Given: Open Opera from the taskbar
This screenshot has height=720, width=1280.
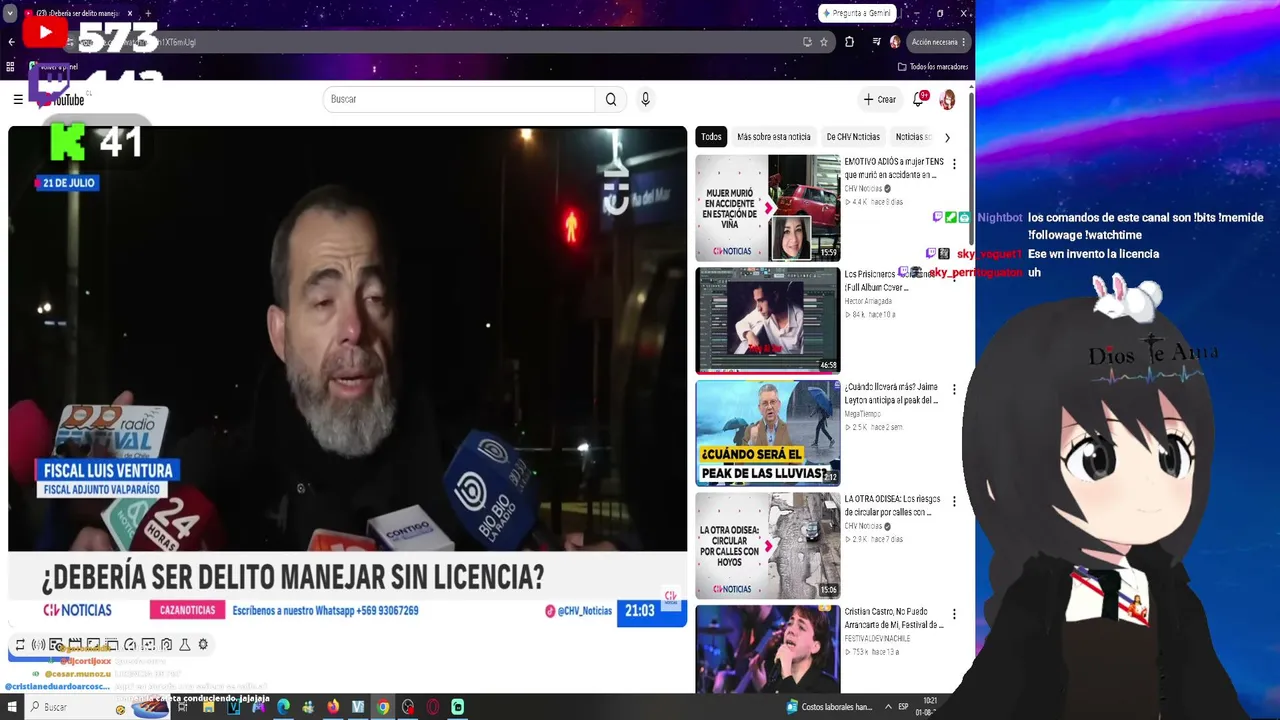Looking at the screenshot, I should pos(433,707).
